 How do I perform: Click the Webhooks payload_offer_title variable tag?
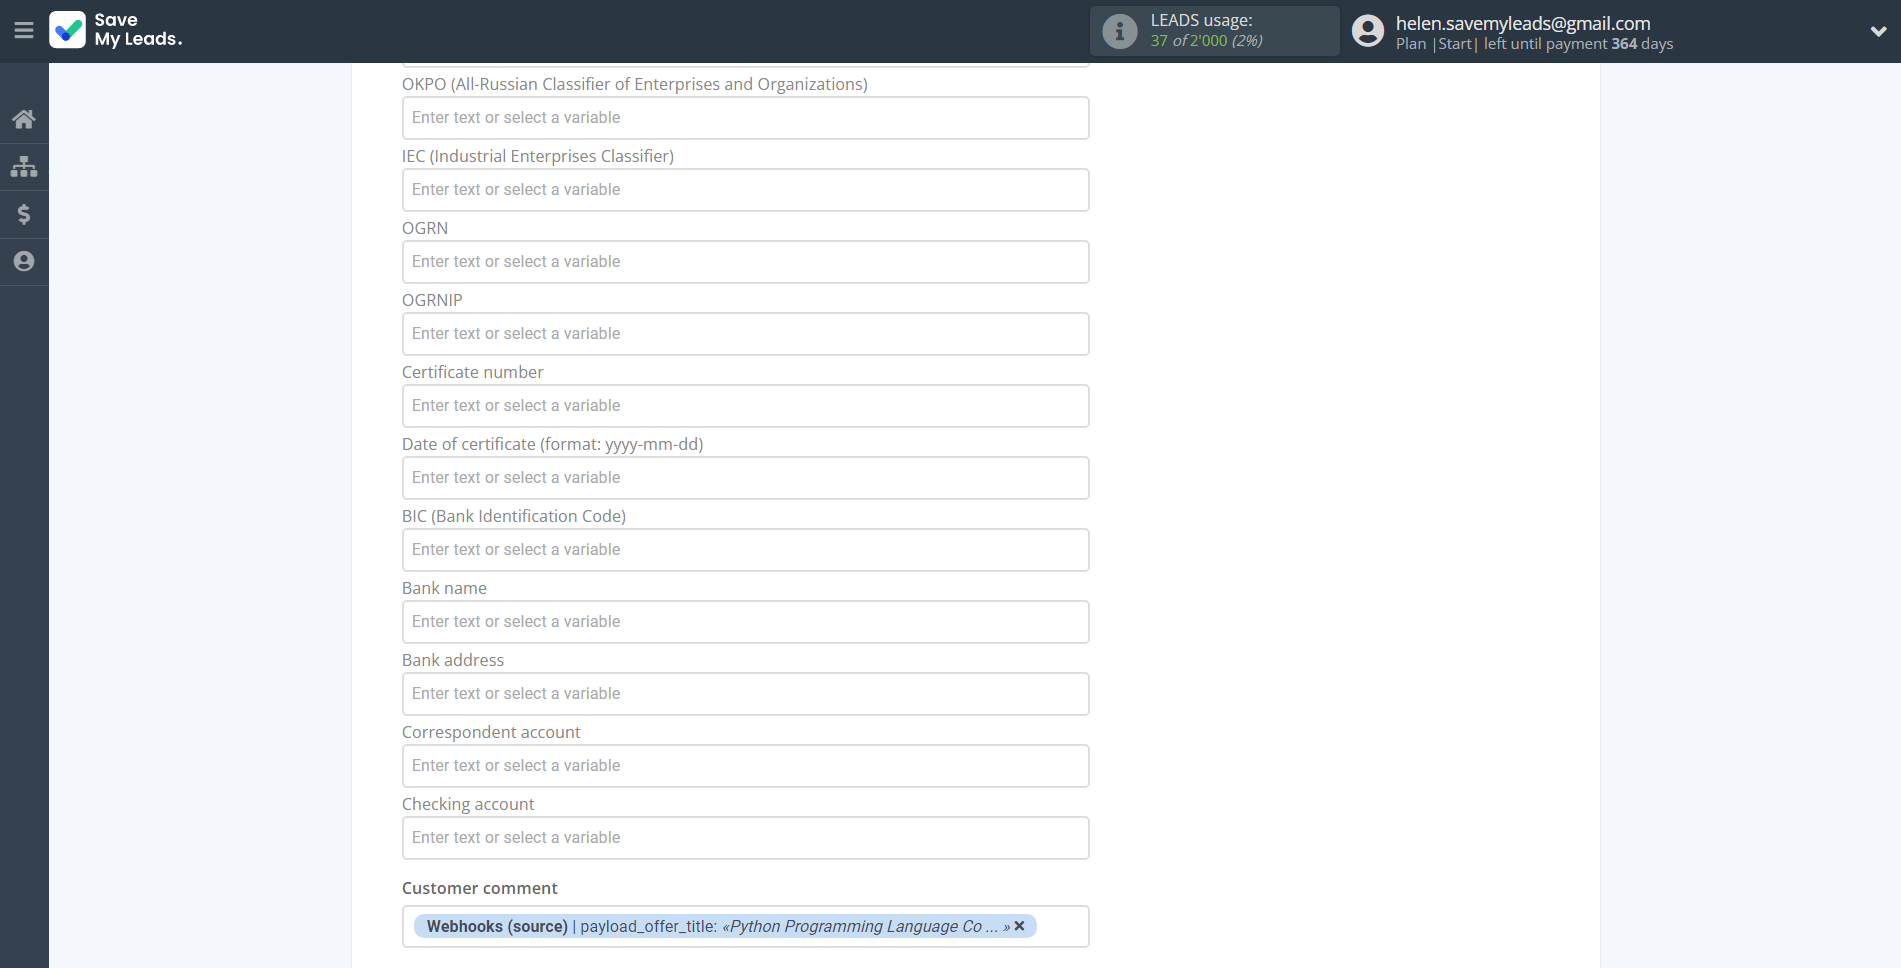(725, 926)
